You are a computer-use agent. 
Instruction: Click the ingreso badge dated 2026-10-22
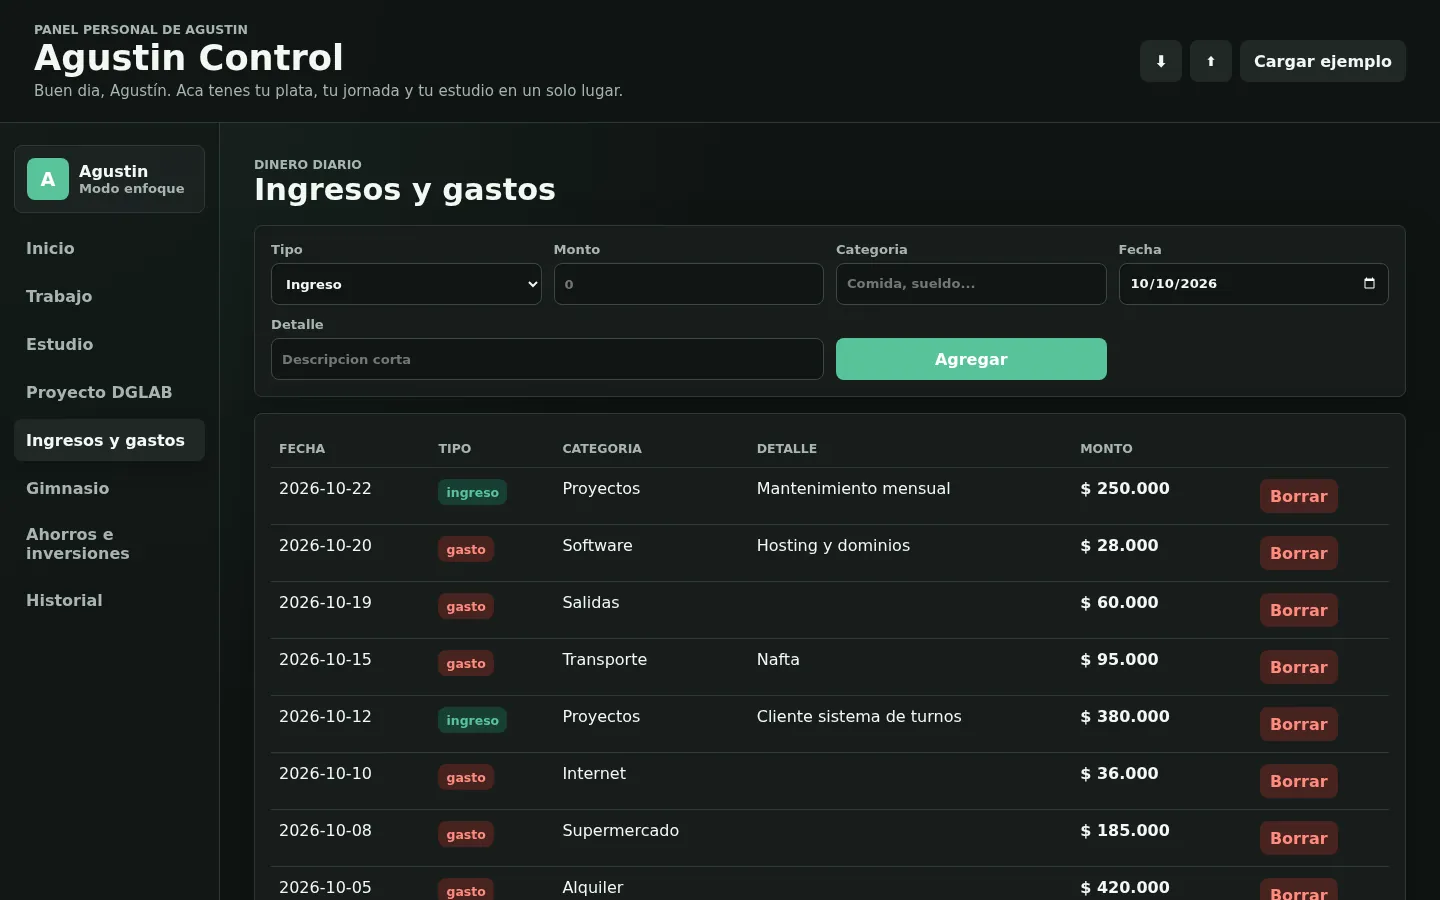472,492
